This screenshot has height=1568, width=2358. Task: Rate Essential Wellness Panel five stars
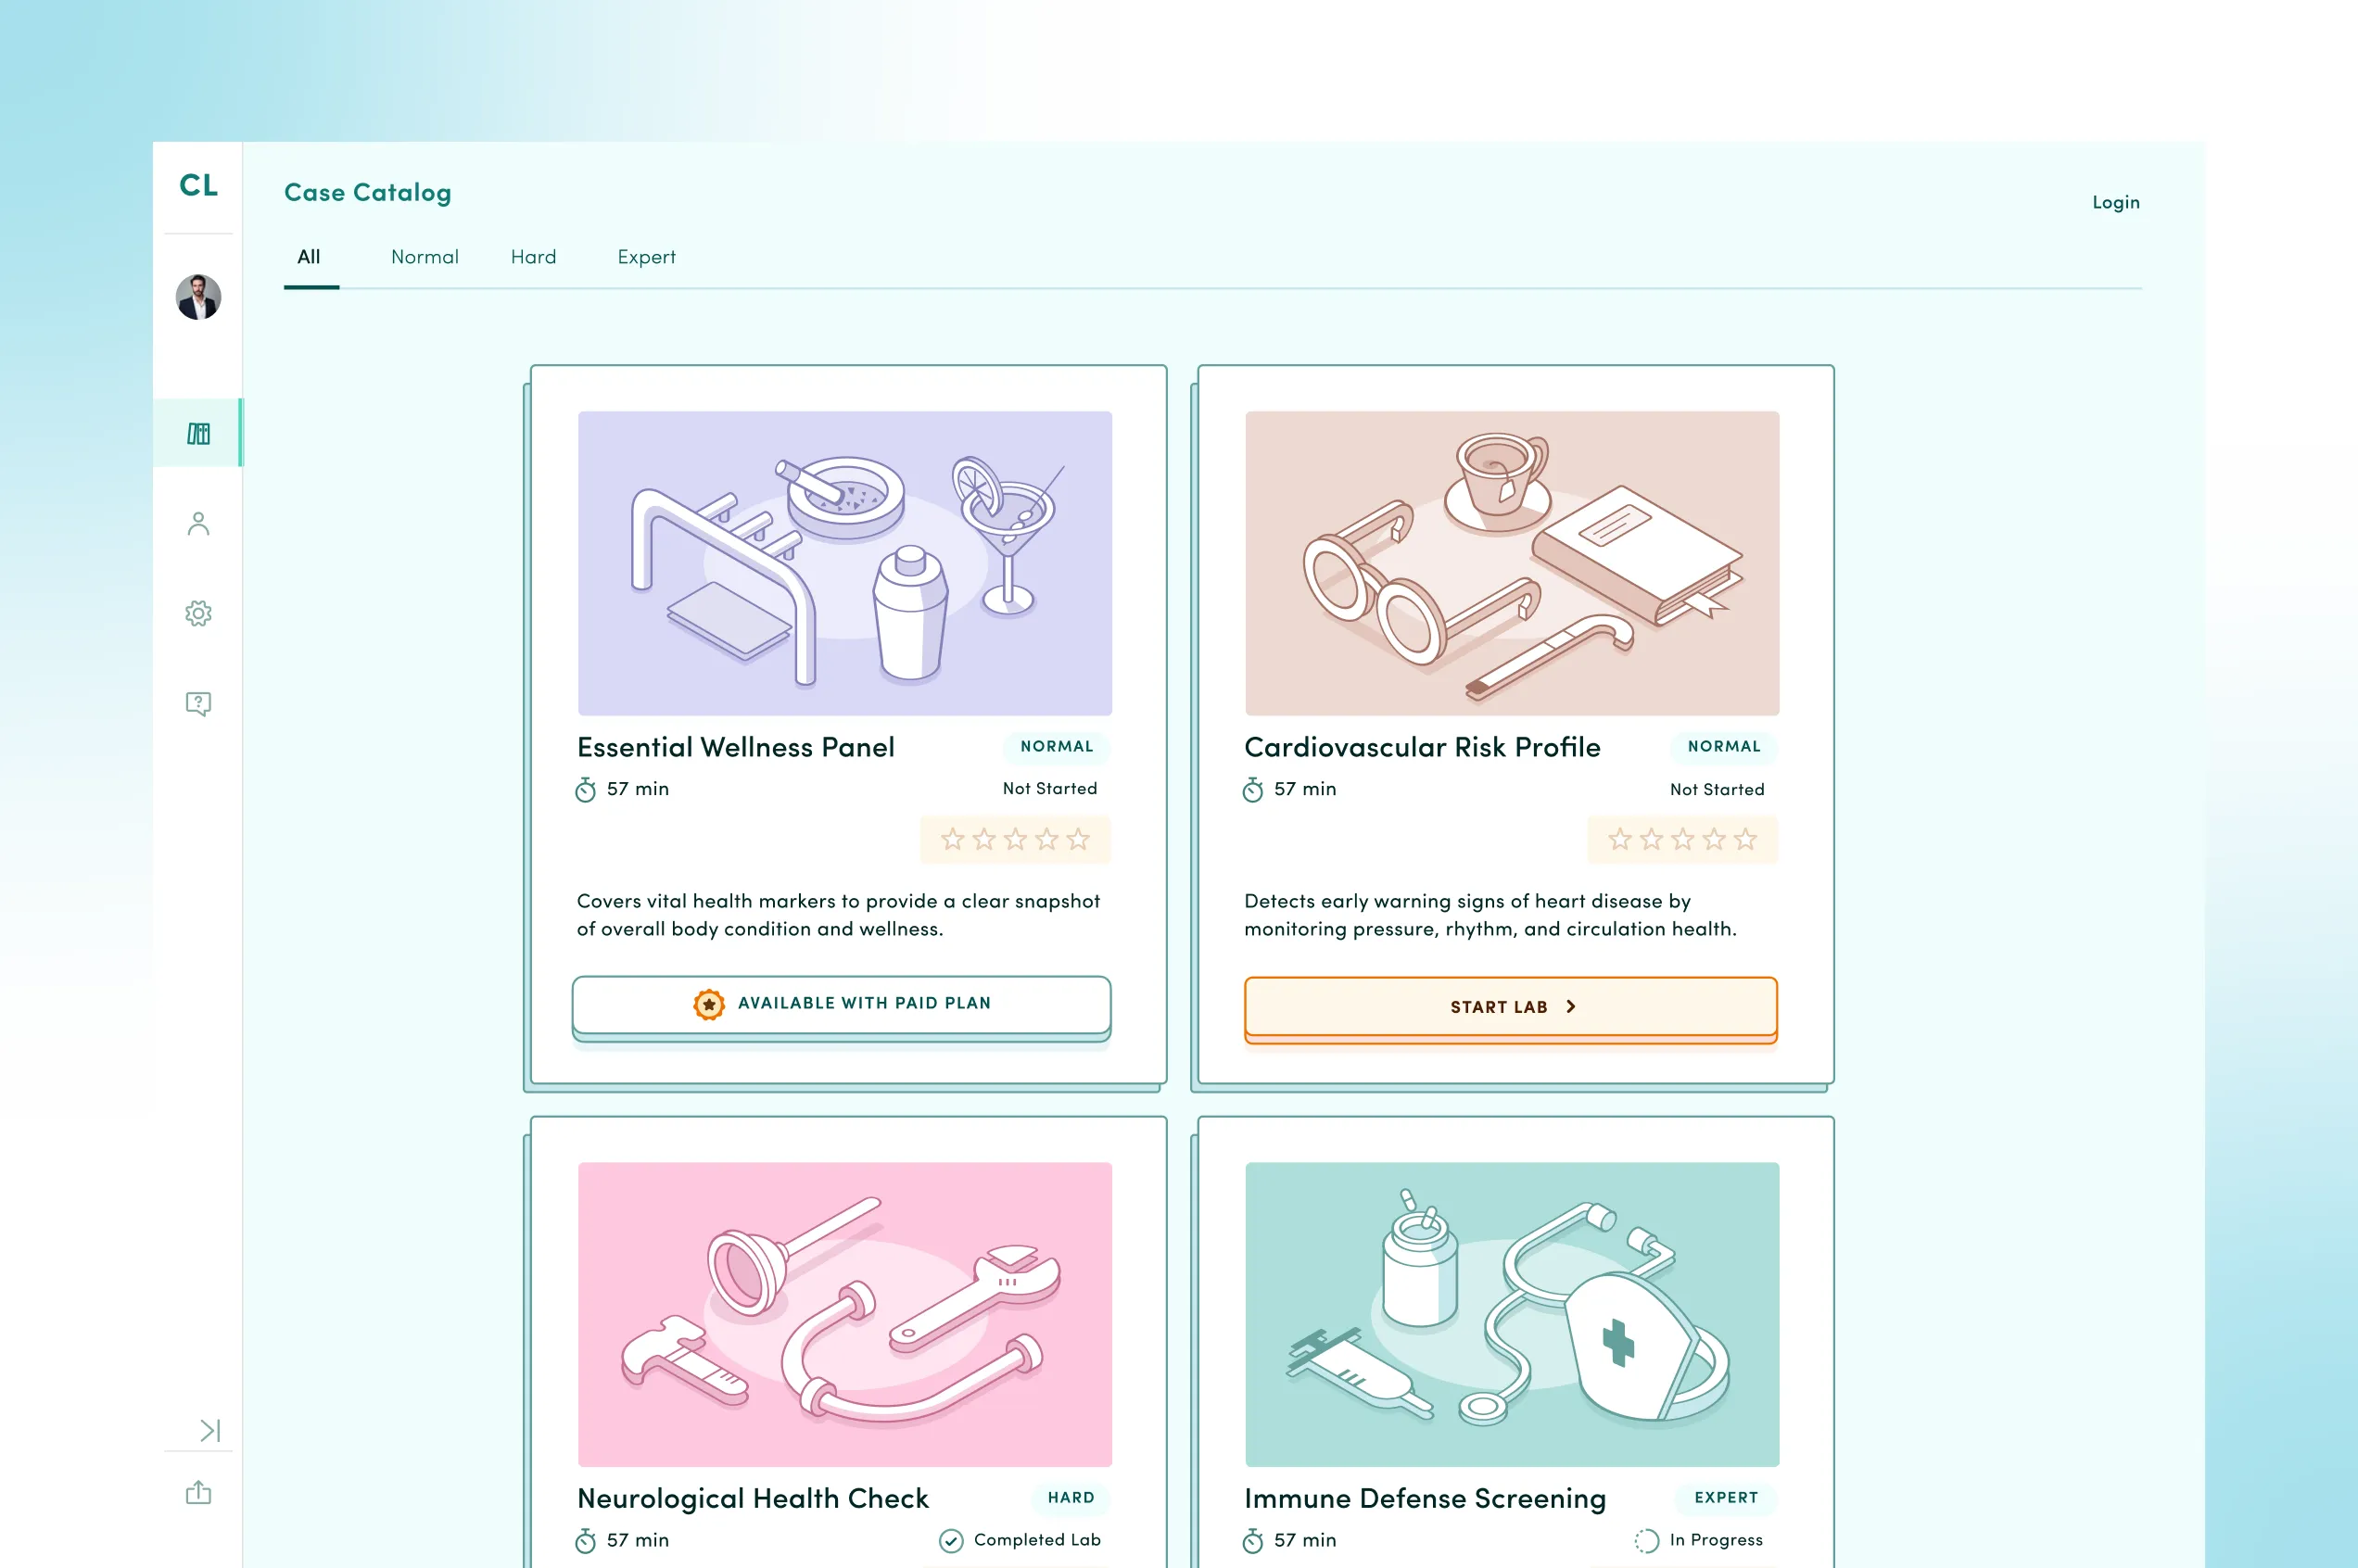coord(1078,839)
